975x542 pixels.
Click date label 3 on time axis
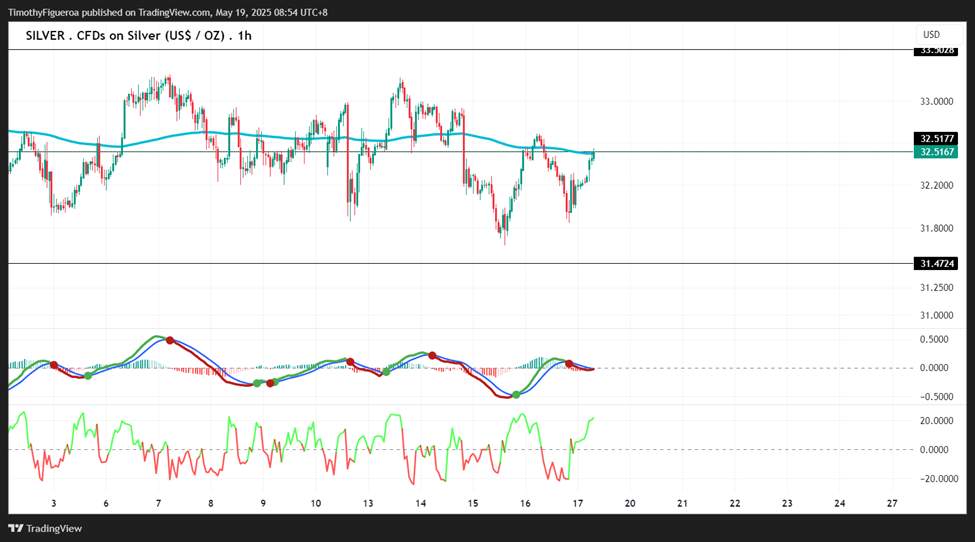(x=54, y=503)
